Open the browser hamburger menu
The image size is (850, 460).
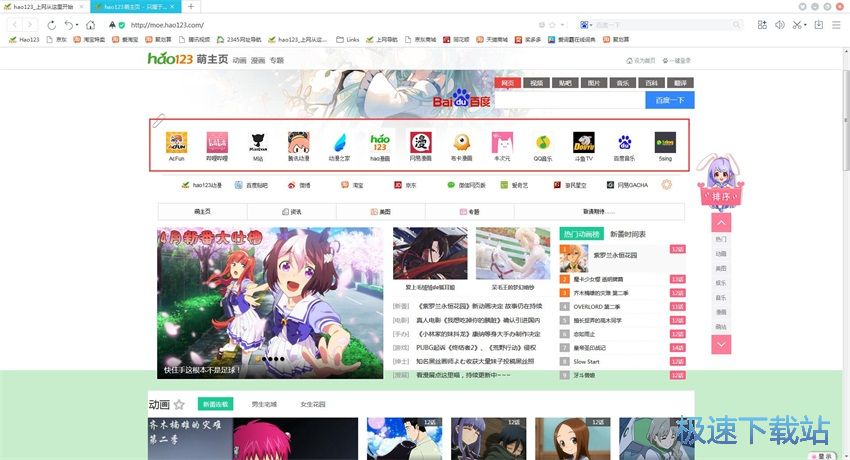[x=837, y=25]
